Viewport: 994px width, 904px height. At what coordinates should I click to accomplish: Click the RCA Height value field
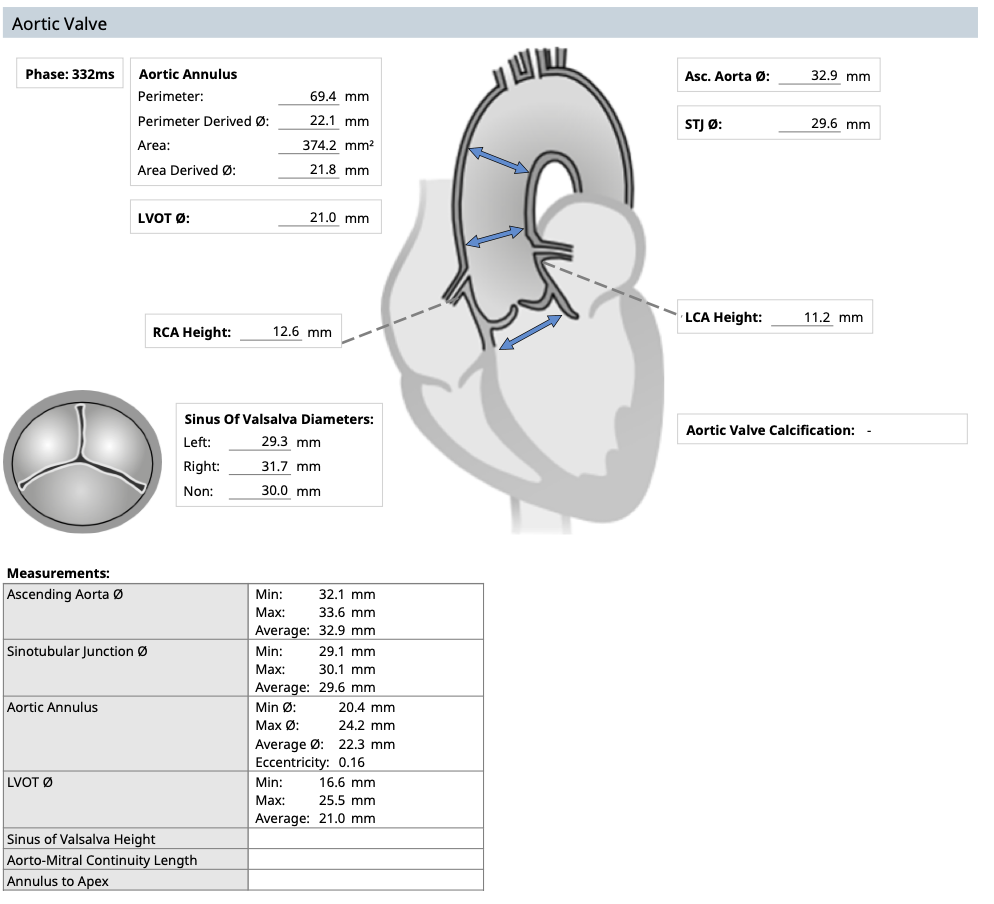(x=272, y=331)
